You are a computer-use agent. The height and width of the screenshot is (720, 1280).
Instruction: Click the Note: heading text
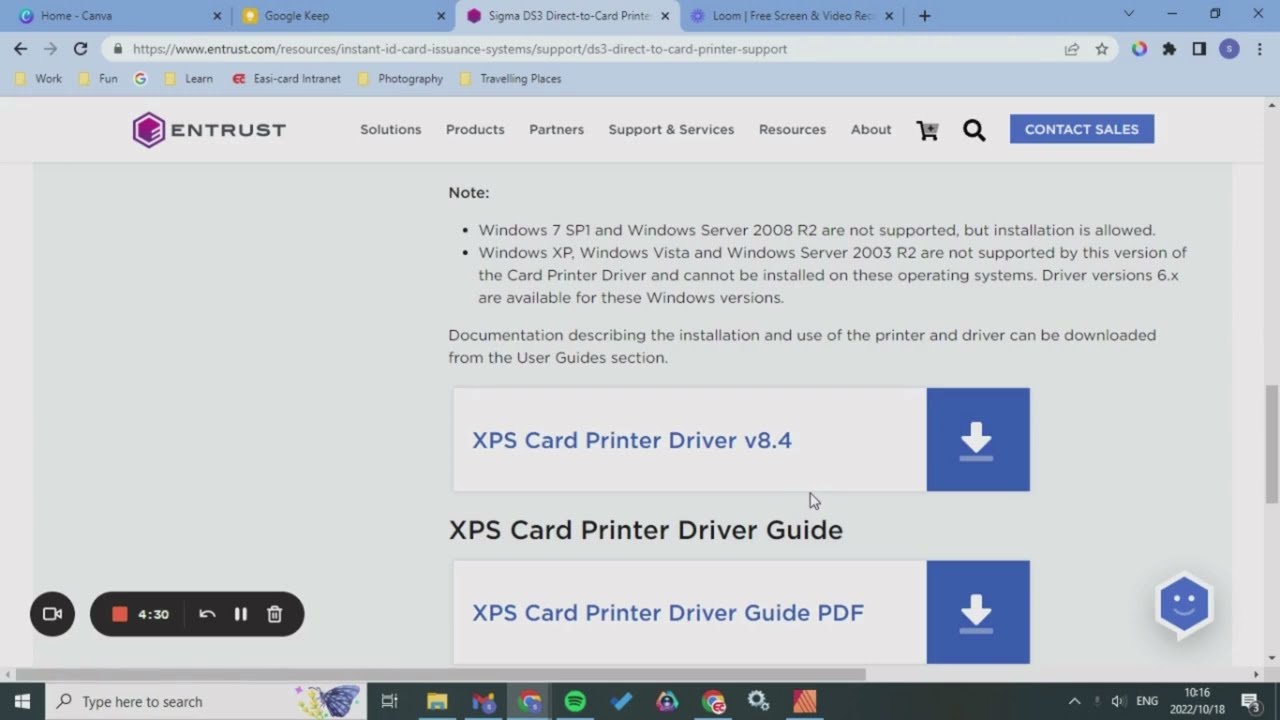pos(469,192)
